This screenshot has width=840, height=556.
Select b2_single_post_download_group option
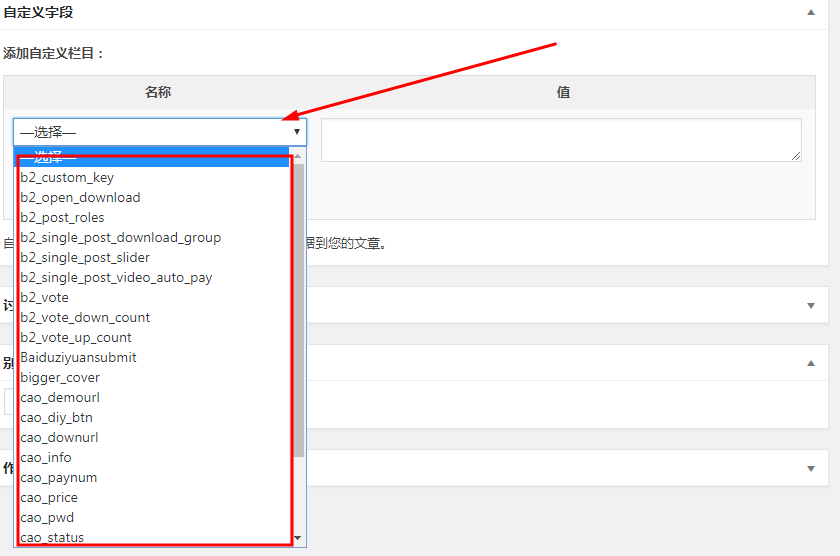click(120, 237)
